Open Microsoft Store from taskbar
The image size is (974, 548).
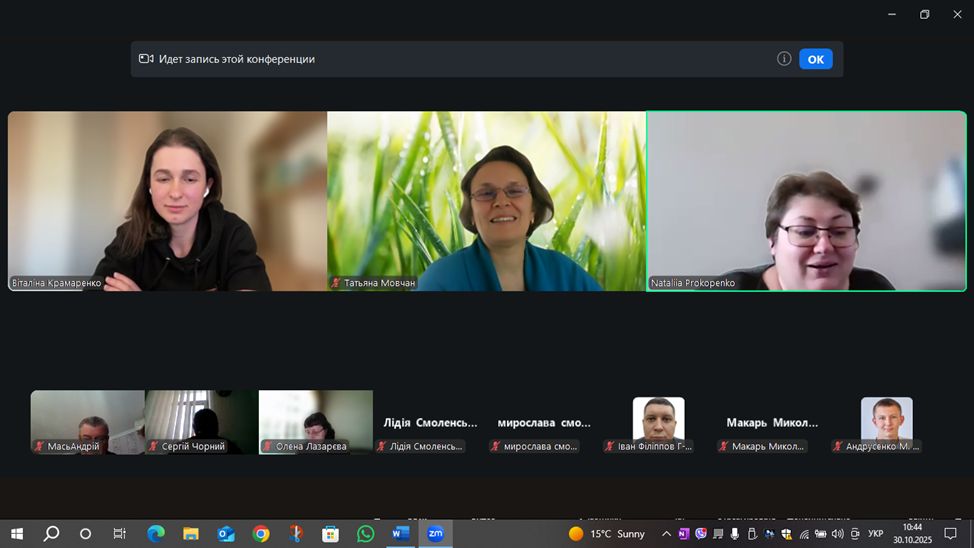click(x=330, y=534)
